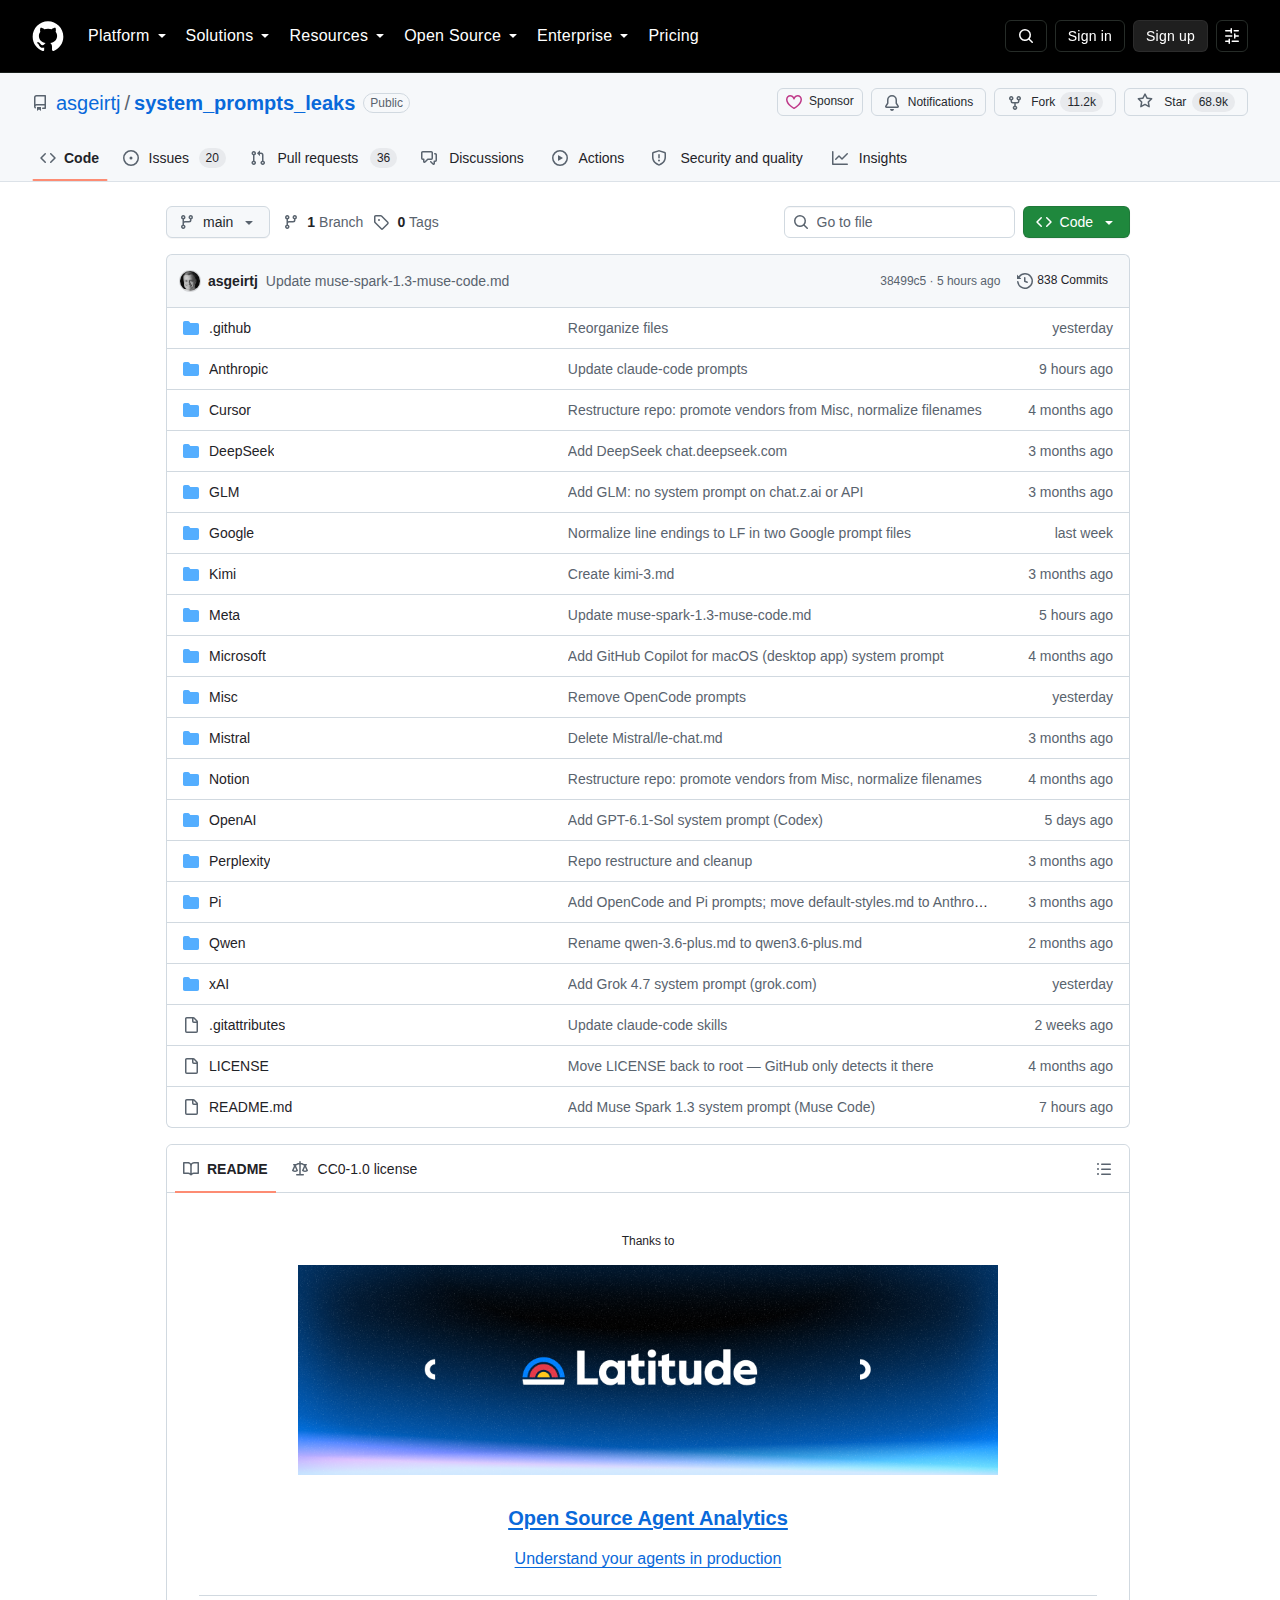Open the Google folder
Viewport: 1280px width, 1600px height.
tap(231, 533)
